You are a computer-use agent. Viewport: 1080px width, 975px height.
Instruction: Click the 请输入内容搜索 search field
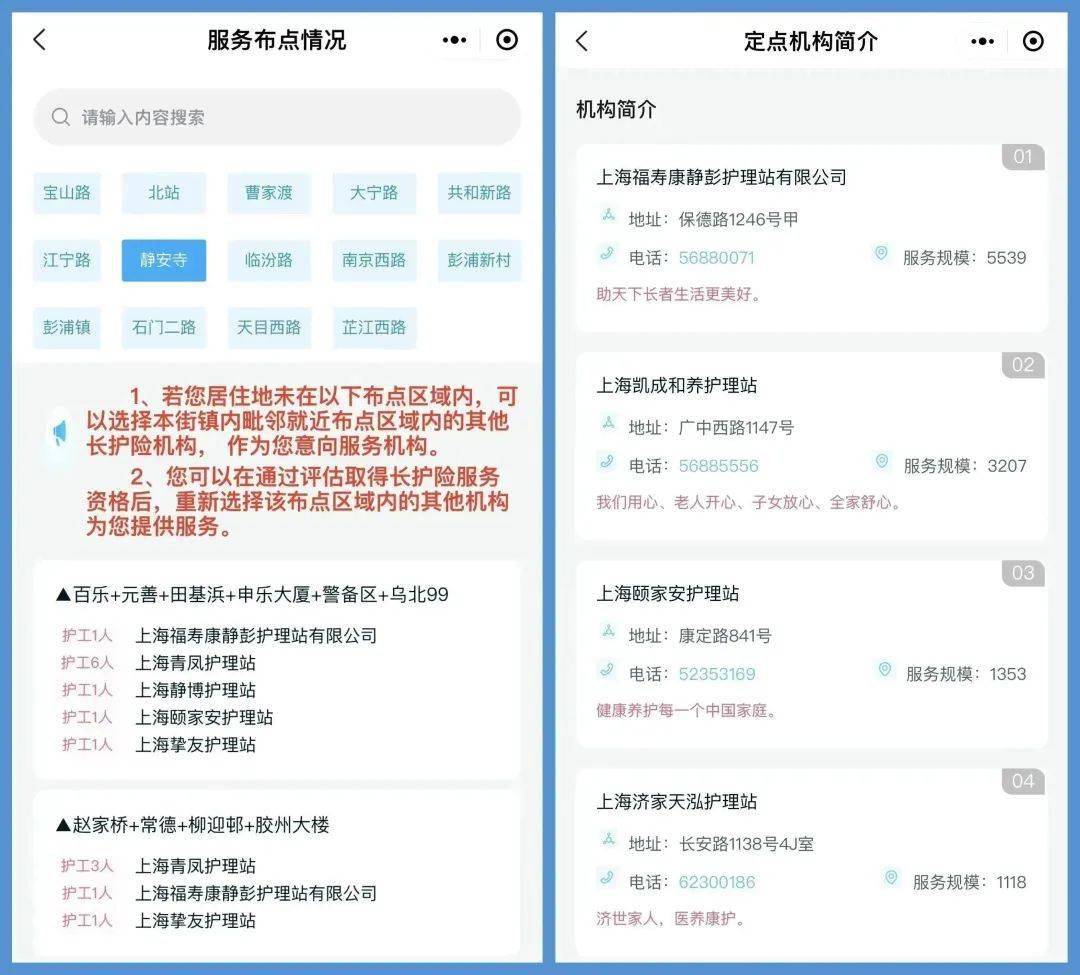pyautogui.click(x=270, y=118)
